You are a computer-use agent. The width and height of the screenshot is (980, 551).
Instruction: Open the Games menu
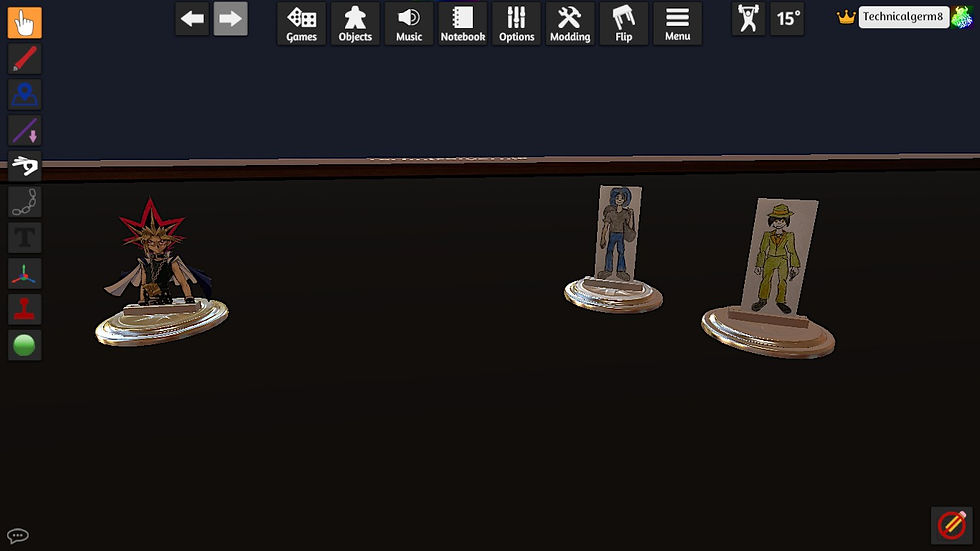point(301,24)
